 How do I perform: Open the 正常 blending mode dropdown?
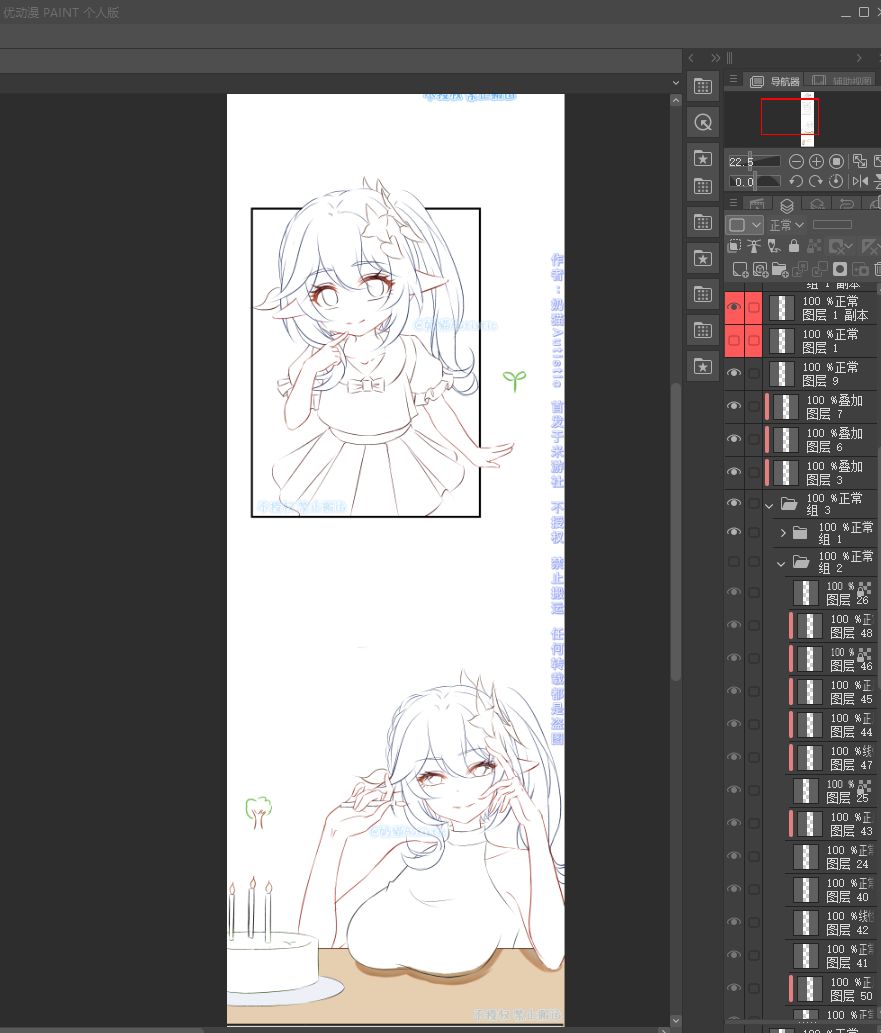[786, 225]
